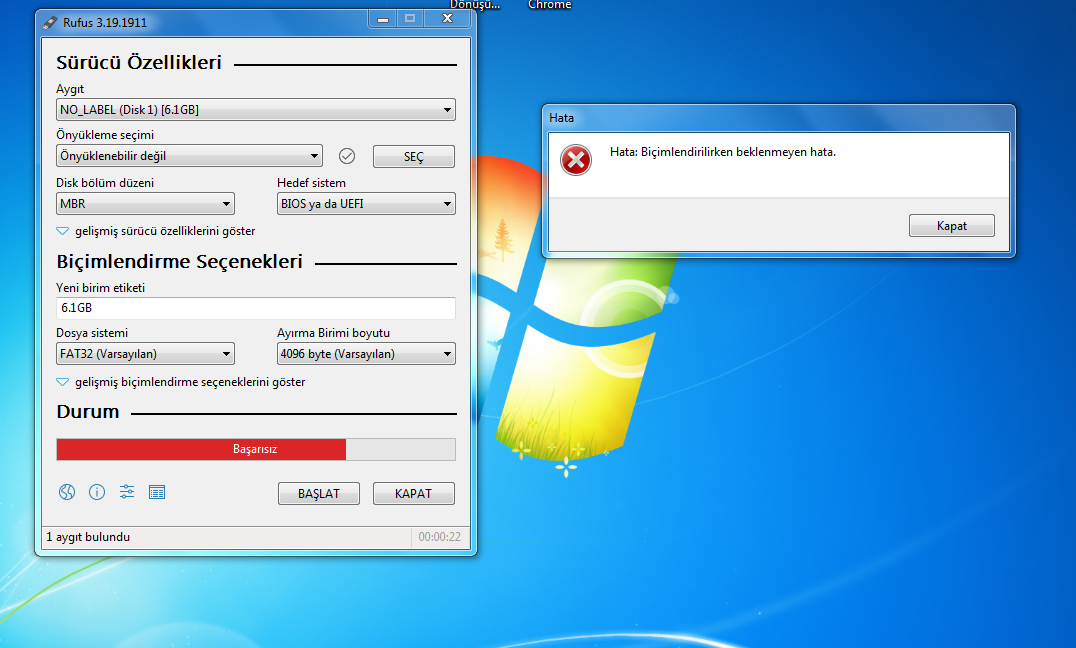Minimize the Rufus window
The height and width of the screenshot is (648, 1076).
click(383, 19)
